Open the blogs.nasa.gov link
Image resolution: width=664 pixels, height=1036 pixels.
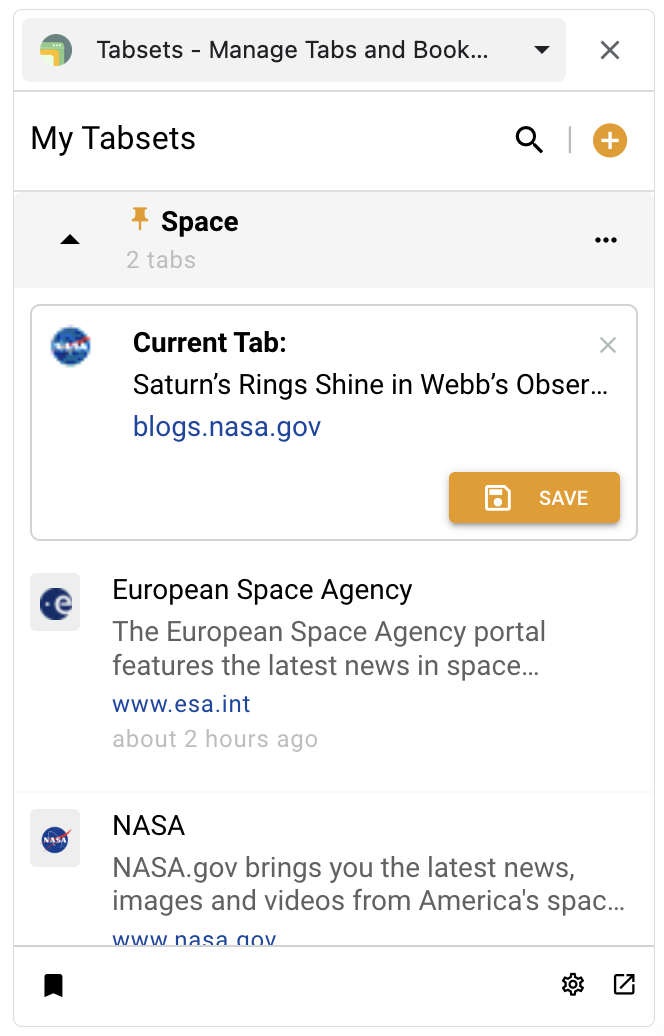click(x=227, y=427)
